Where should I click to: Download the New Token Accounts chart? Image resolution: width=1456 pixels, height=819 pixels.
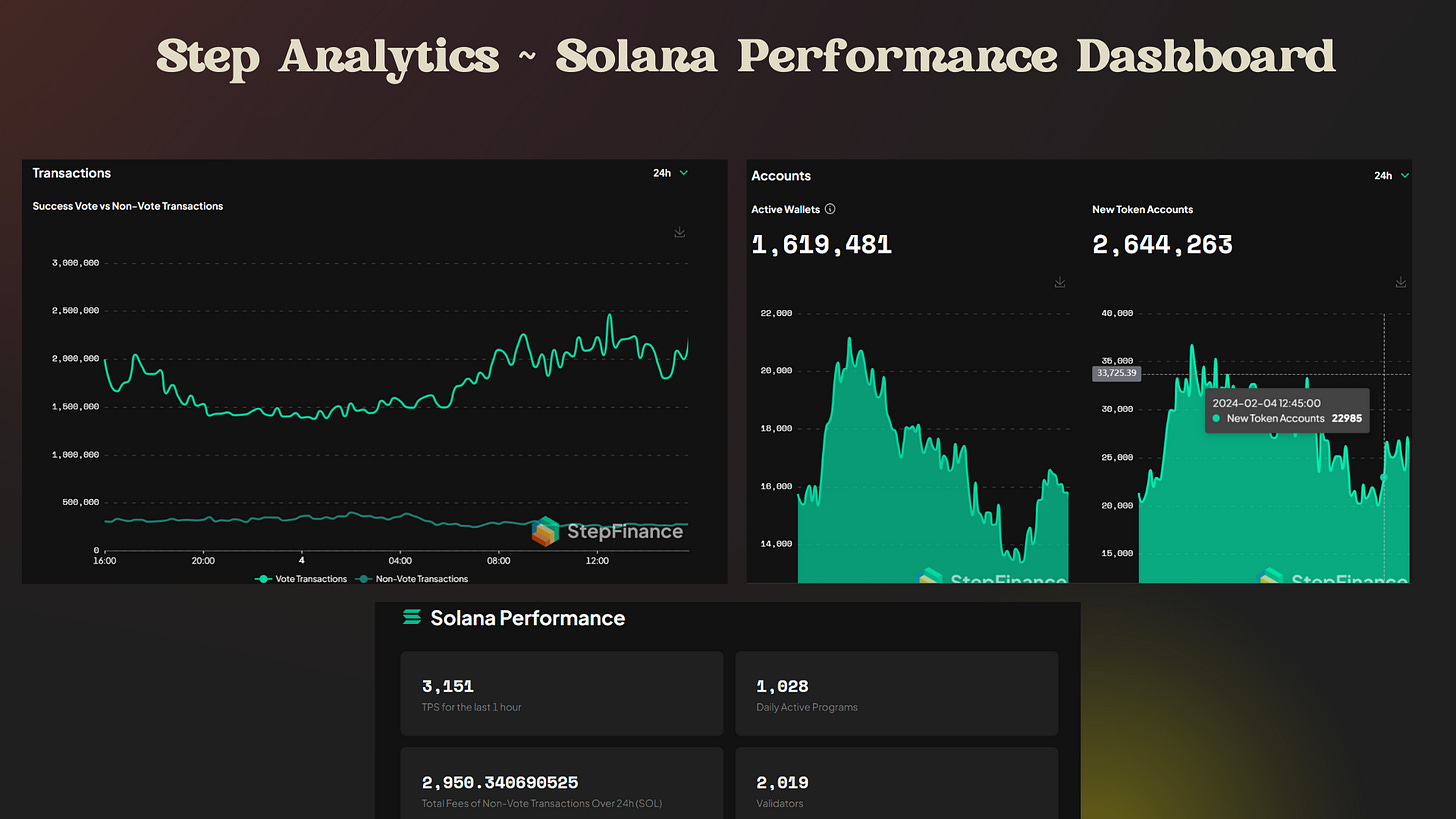[x=1401, y=283]
